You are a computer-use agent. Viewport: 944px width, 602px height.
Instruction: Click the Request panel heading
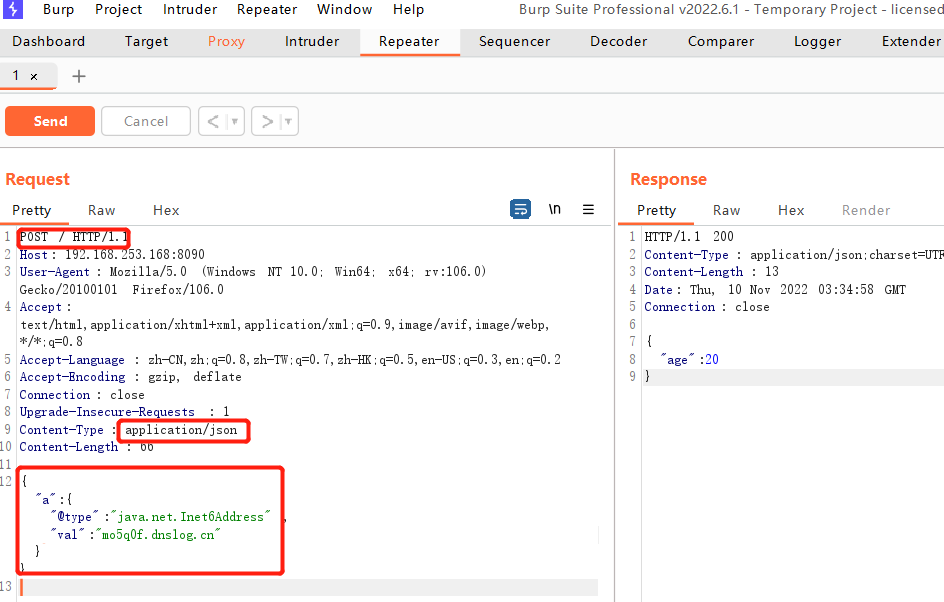[37, 179]
